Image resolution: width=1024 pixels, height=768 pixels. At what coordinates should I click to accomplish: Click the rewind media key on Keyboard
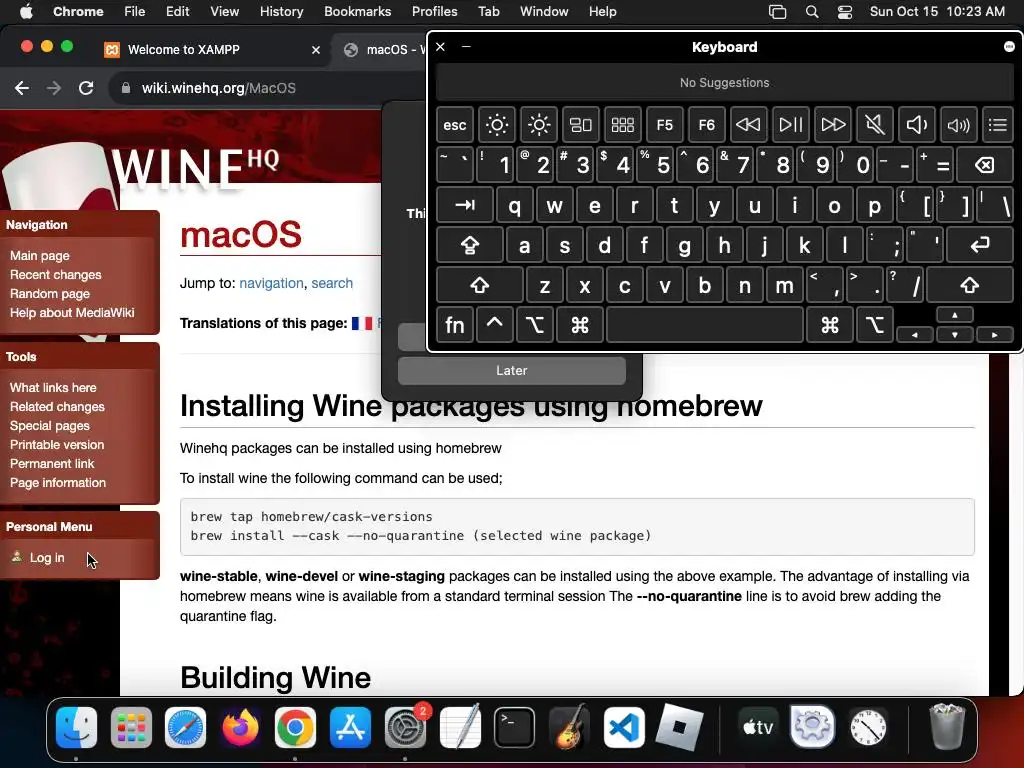click(748, 125)
